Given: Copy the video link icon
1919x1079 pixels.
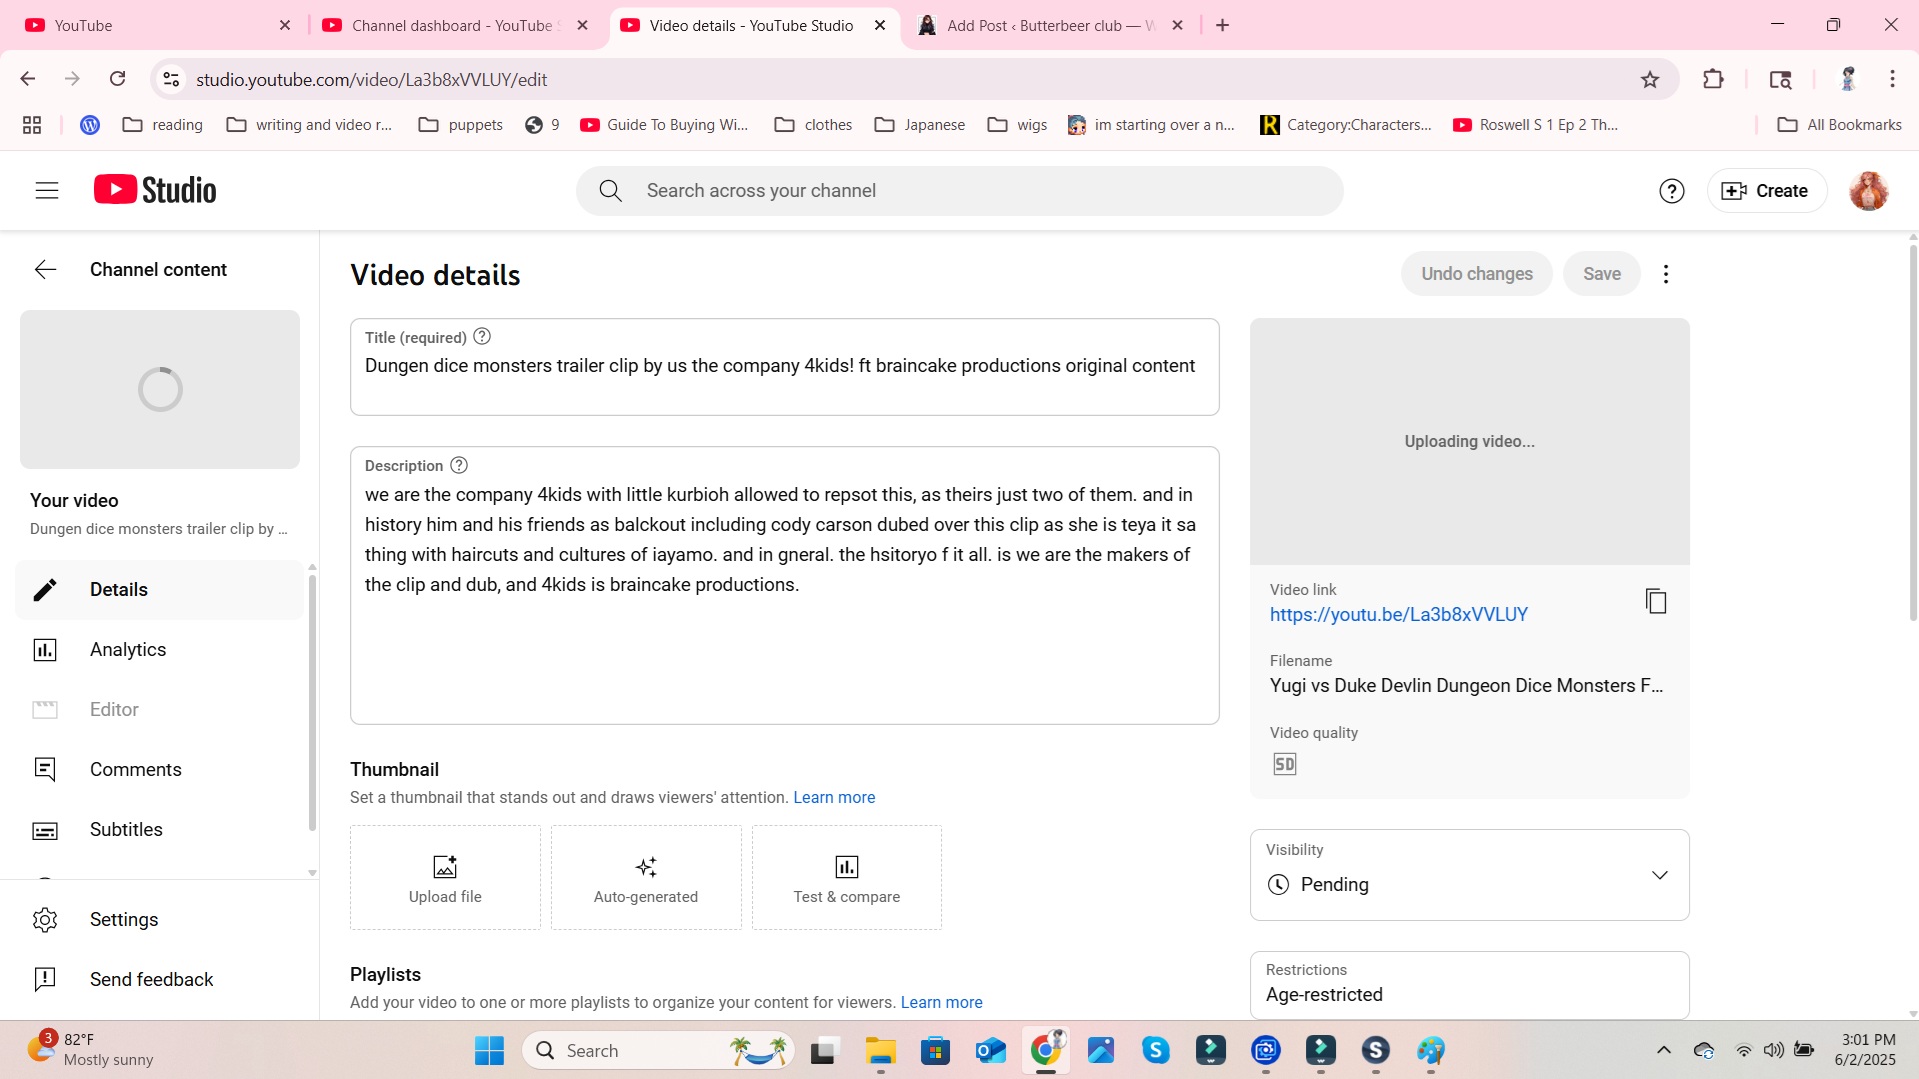Looking at the screenshot, I should pos(1655,601).
